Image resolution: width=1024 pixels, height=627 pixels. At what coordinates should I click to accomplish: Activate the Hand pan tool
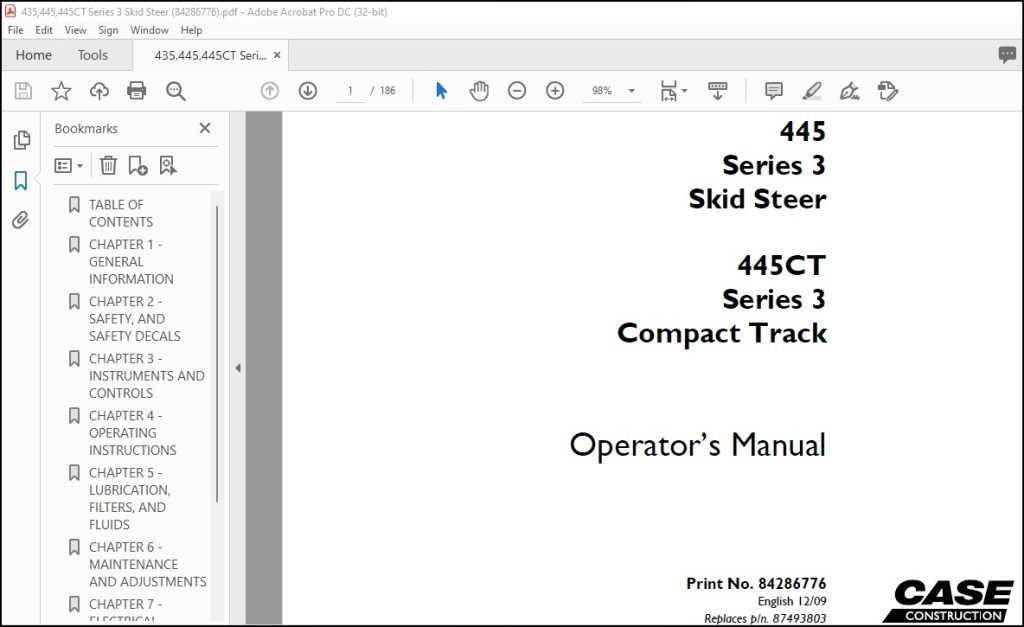(x=479, y=91)
